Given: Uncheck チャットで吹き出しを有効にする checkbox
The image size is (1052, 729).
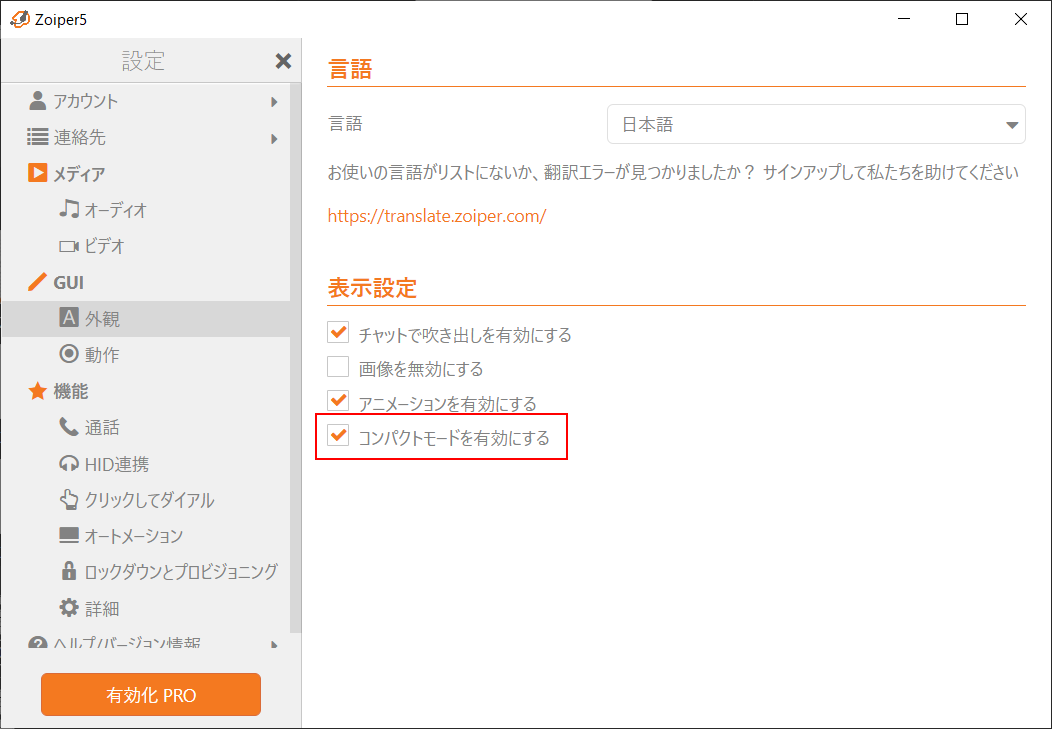Looking at the screenshot, I should point(338,333).
